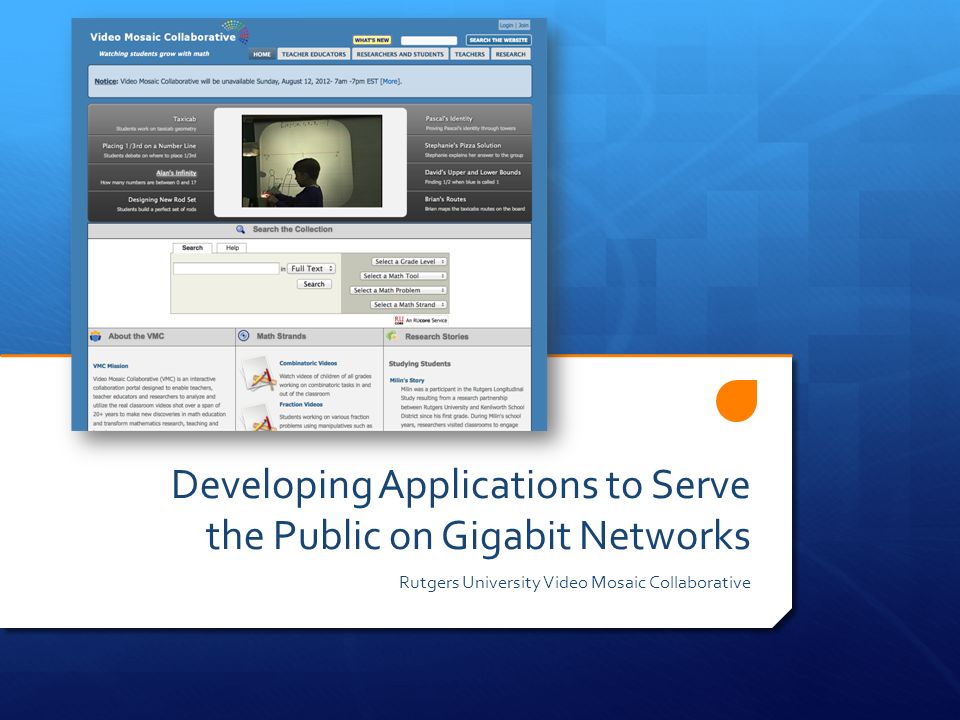Click the Login link at top

pos(506,25)
